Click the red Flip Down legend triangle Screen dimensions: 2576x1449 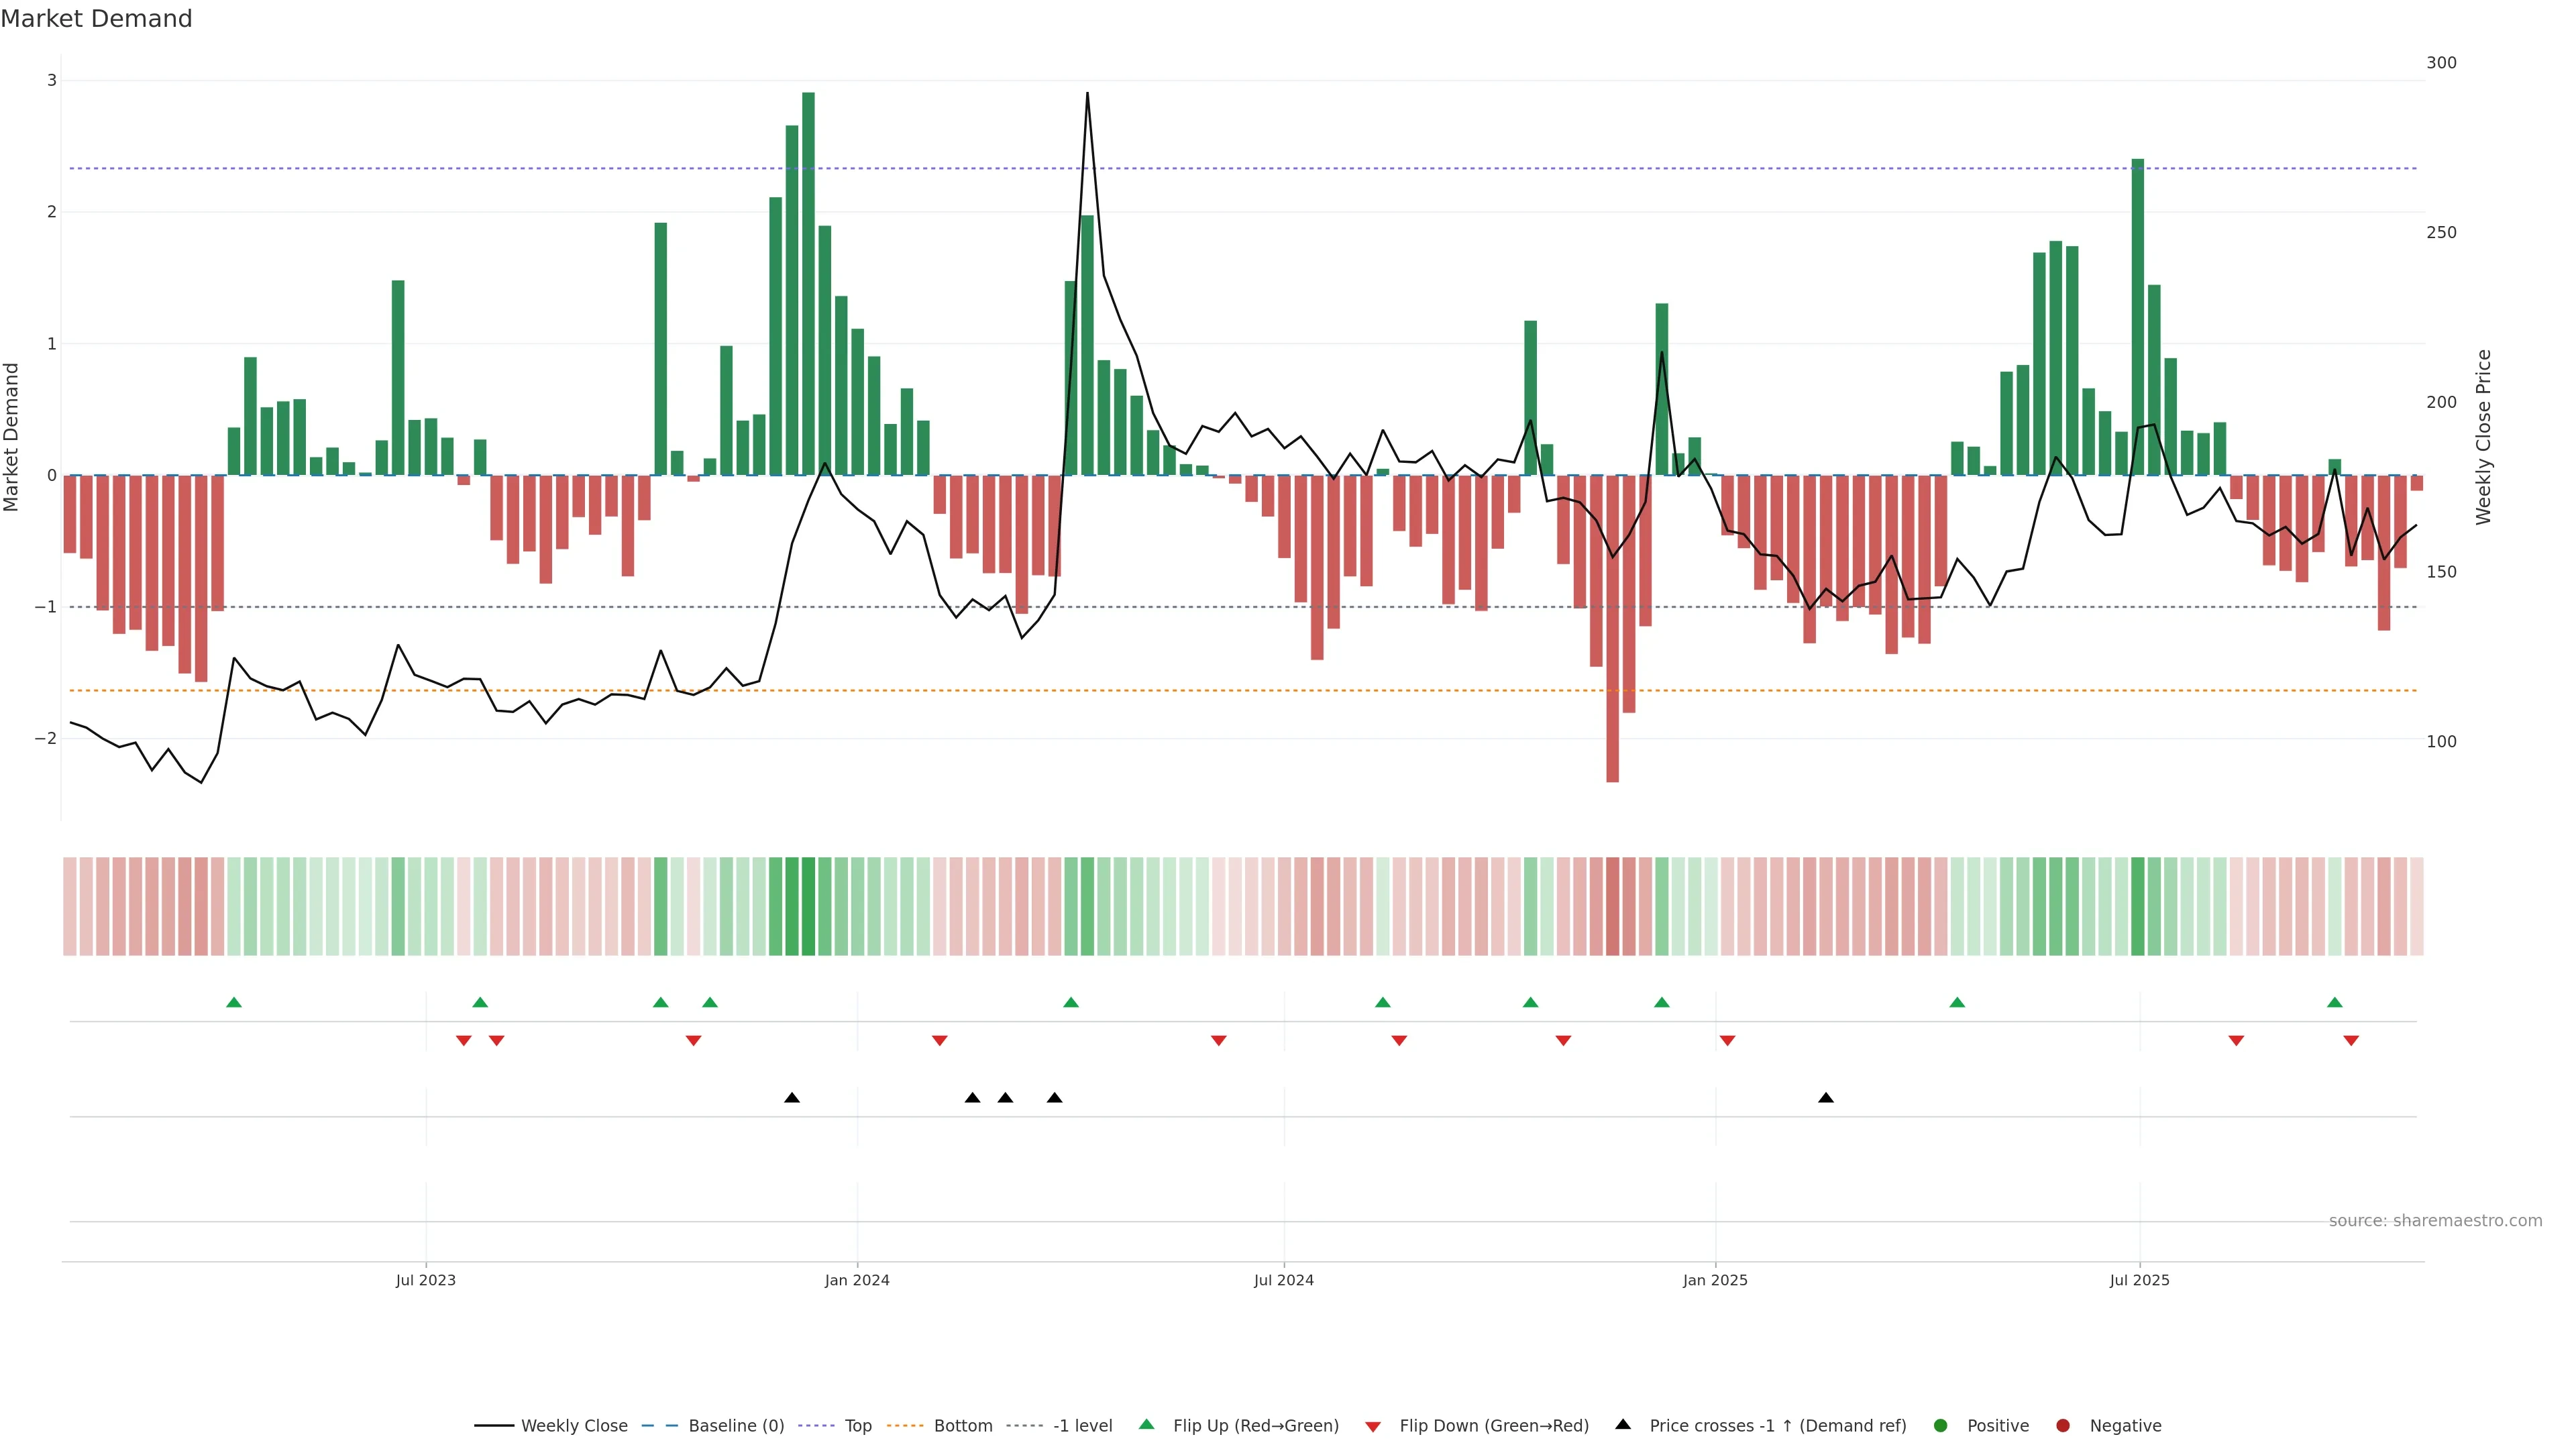coord(1372,1426)
